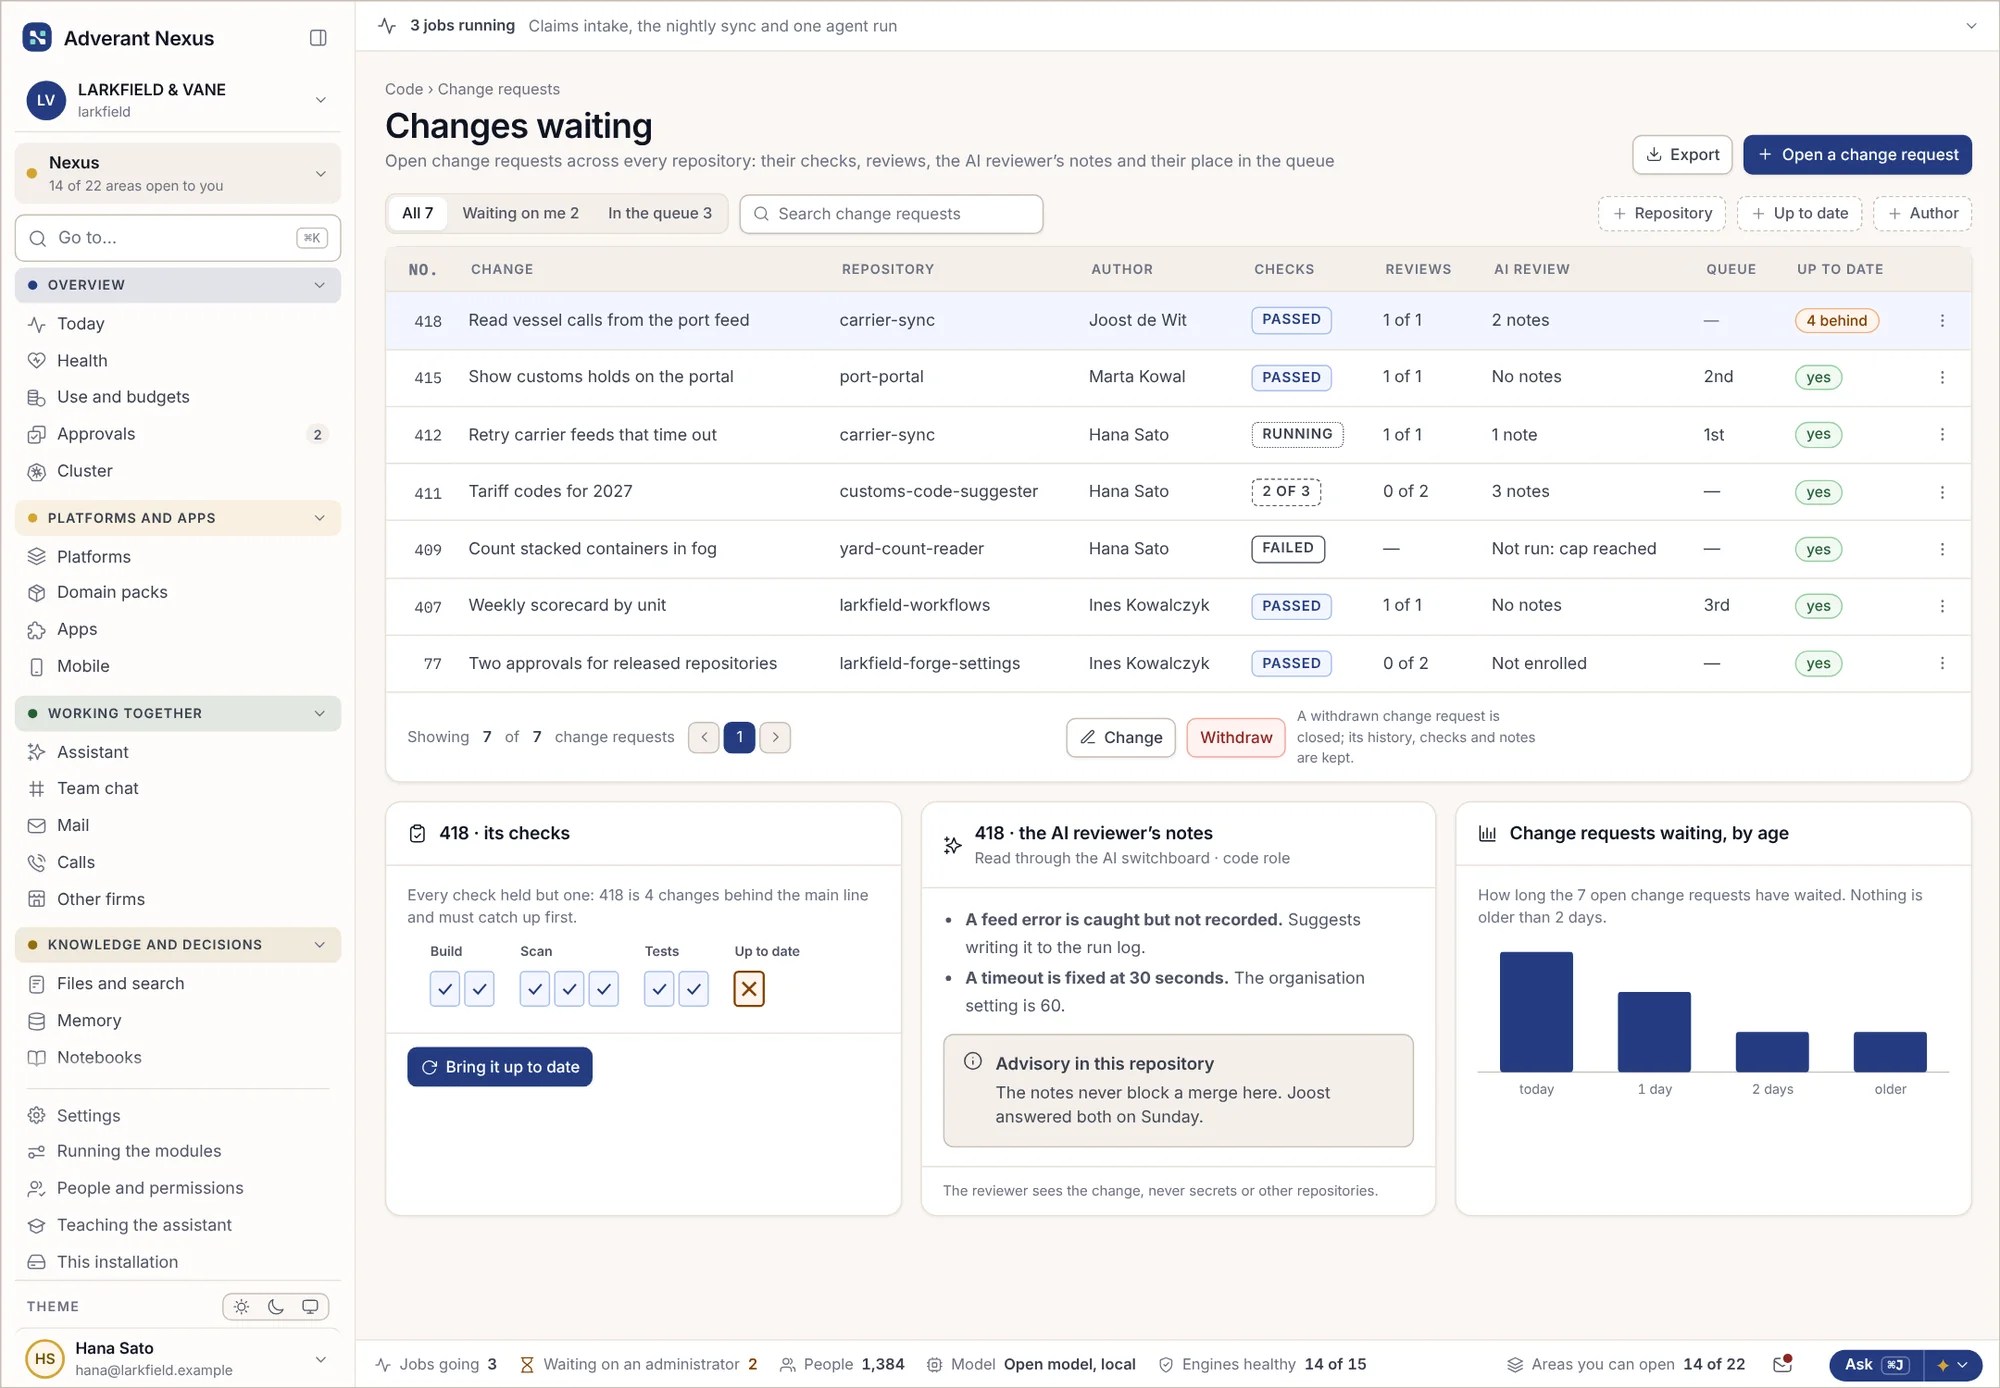Image resolution: width=2000 pixels, height=1388 pixels.
Task: Collapse the Knowledge and Decisions section
Action: 178,945
